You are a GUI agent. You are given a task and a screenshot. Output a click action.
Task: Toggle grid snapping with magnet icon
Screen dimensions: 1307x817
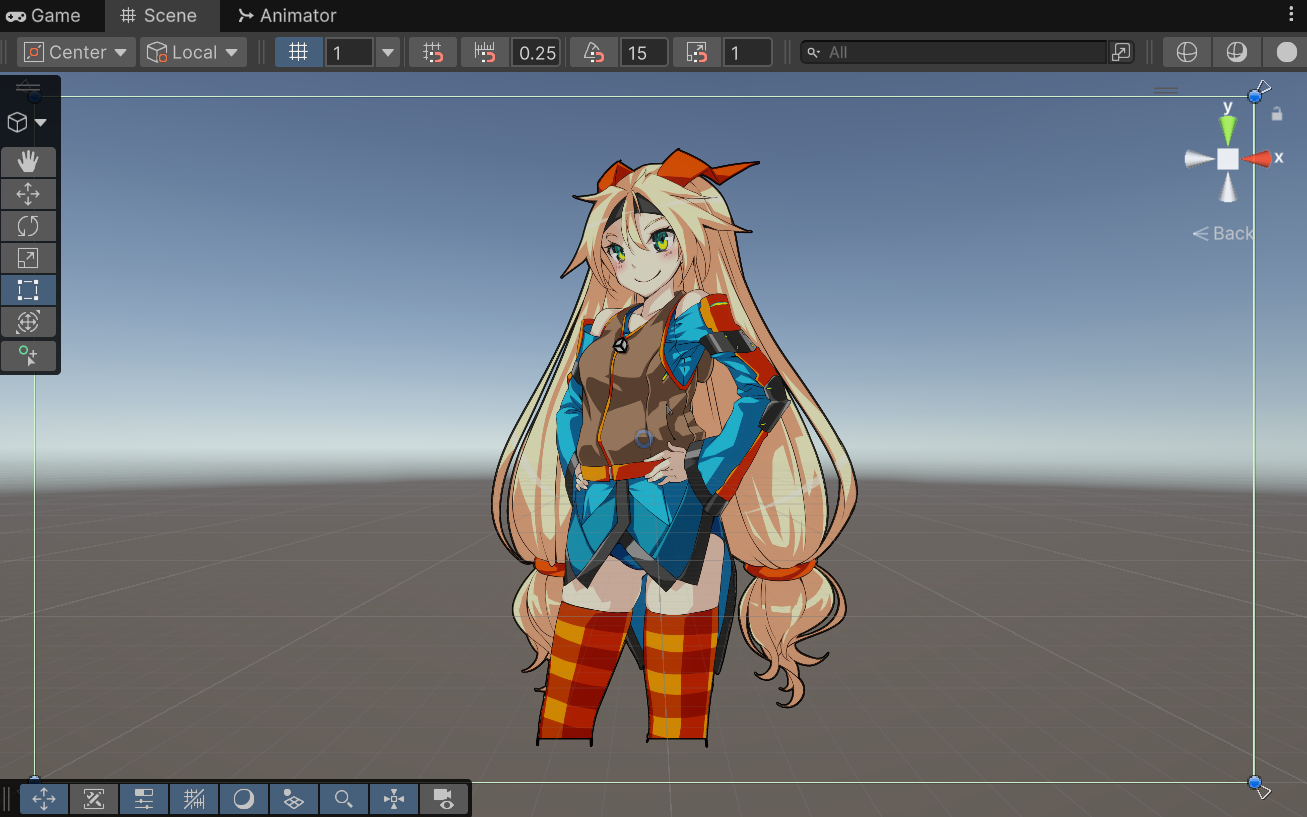tap(433, 52)
